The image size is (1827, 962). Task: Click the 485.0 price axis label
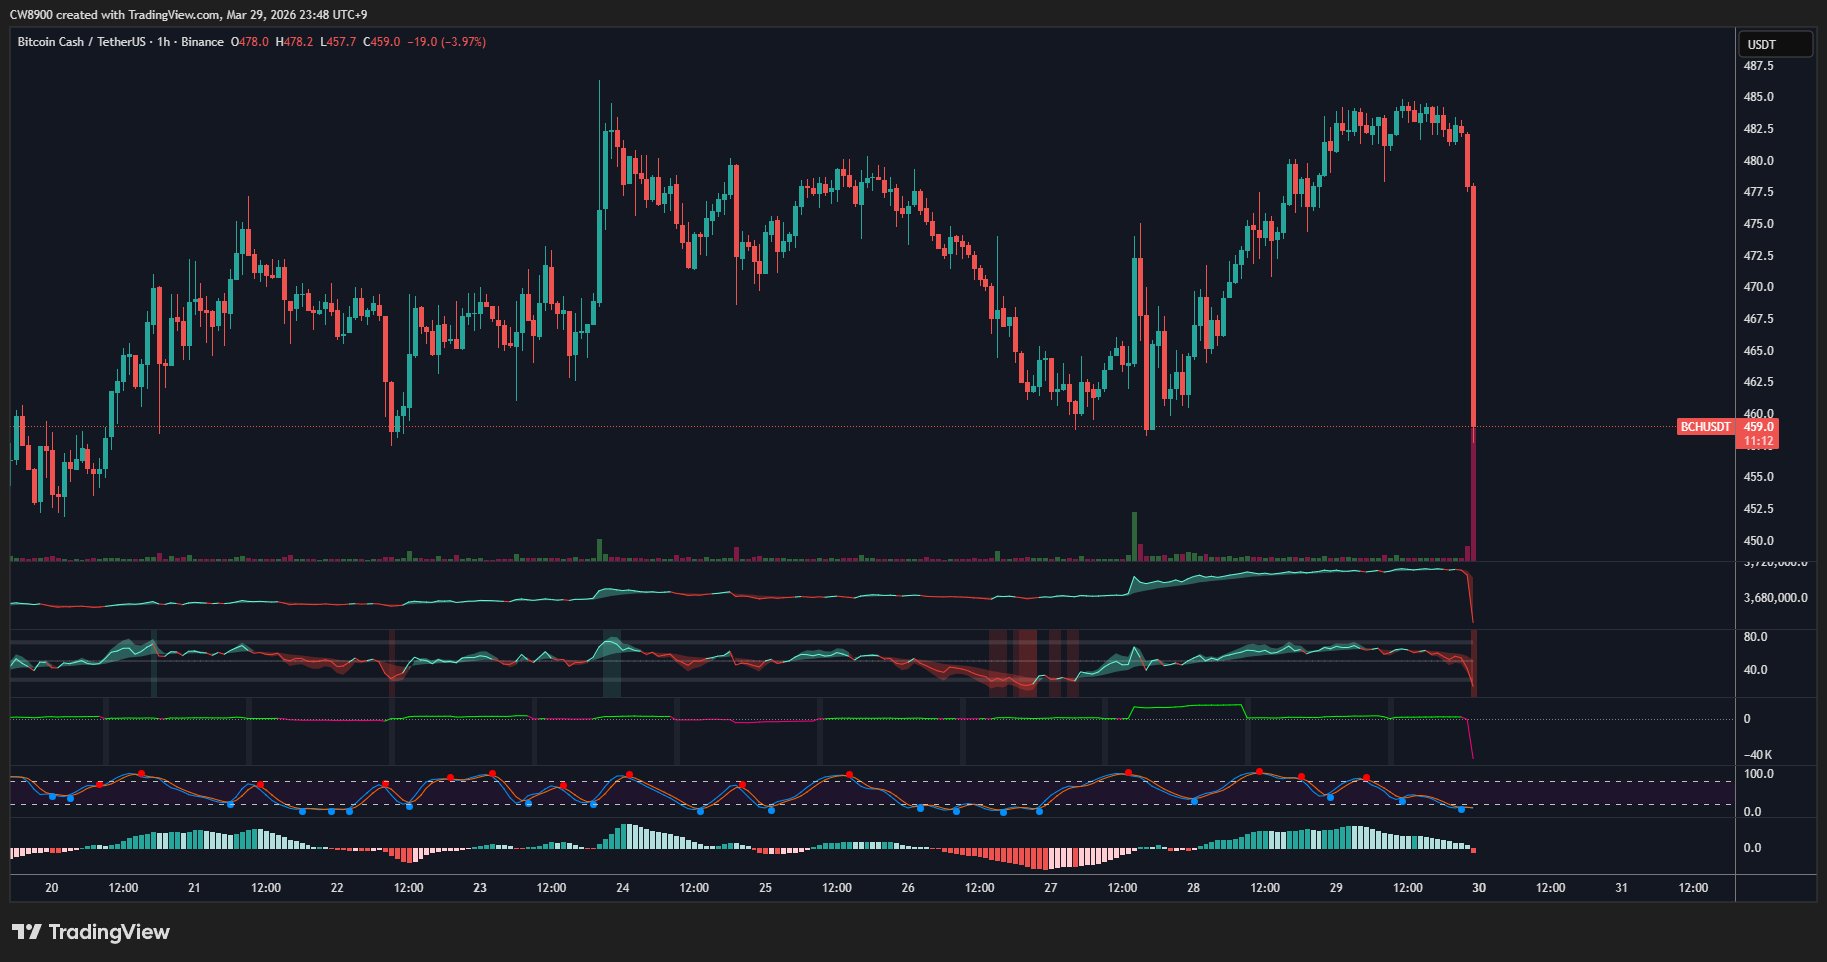1758,97
